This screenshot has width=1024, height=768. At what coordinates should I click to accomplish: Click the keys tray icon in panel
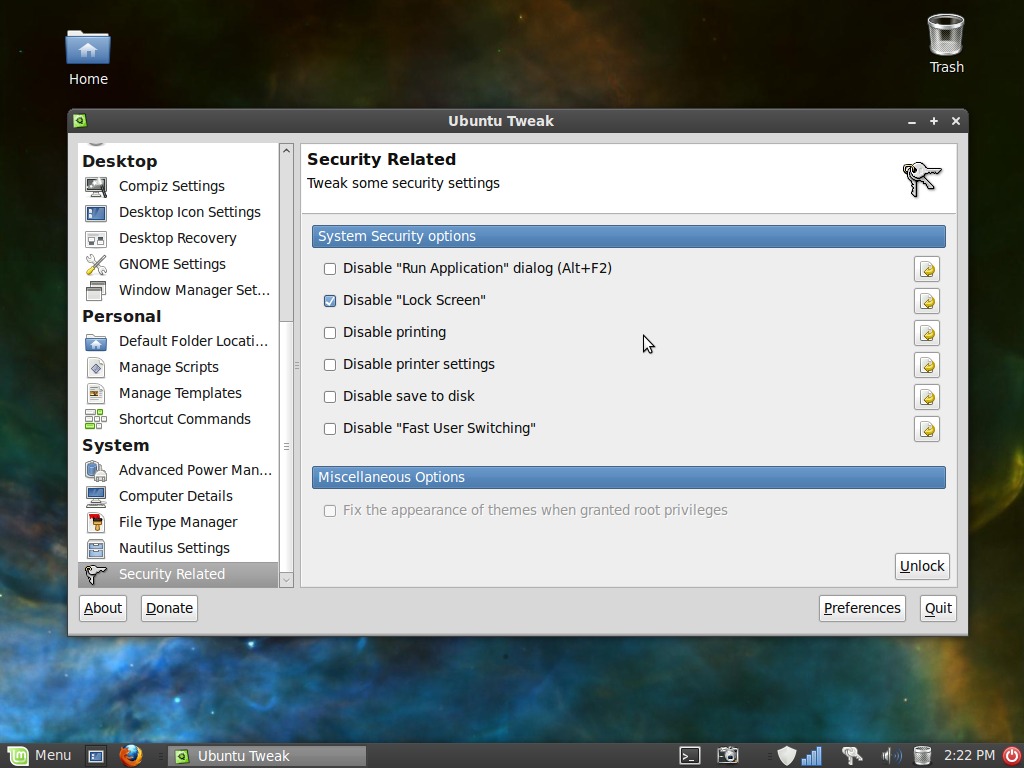852,756
